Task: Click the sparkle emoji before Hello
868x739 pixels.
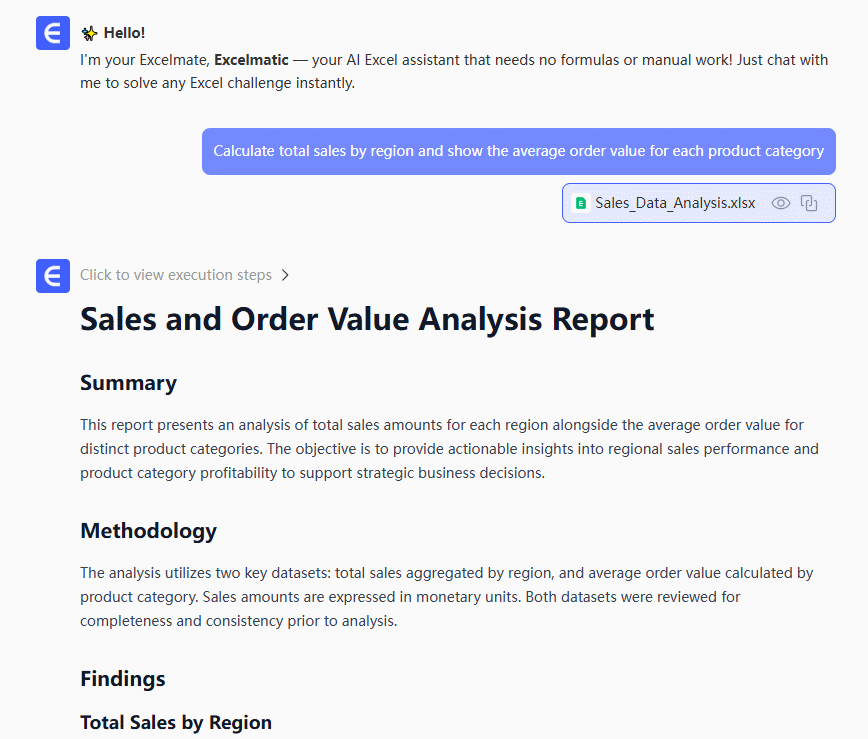Action: (89, 33)
